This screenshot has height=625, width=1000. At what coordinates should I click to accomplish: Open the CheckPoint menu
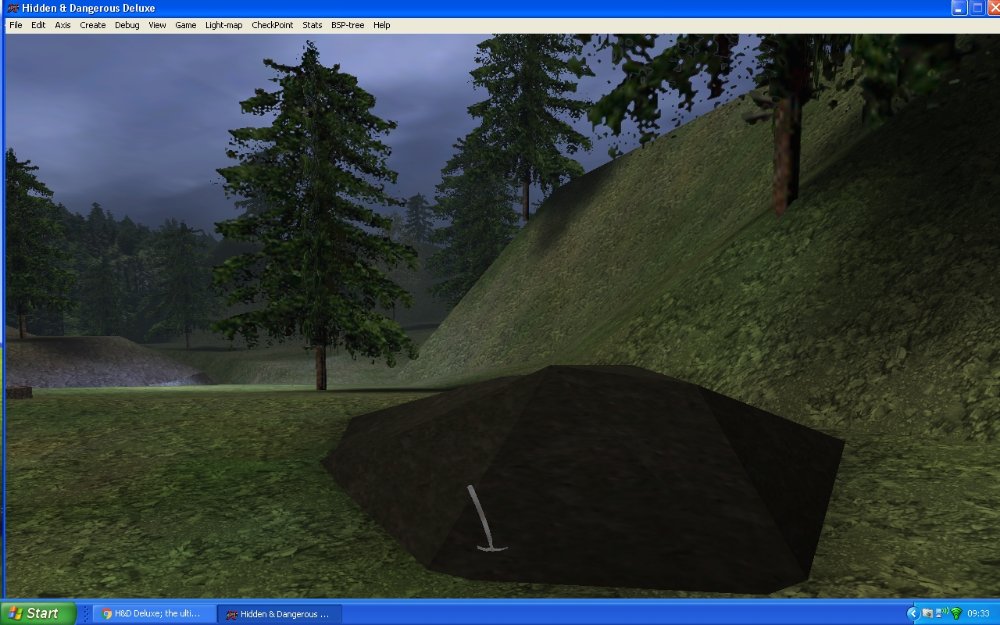pos(272,26)
